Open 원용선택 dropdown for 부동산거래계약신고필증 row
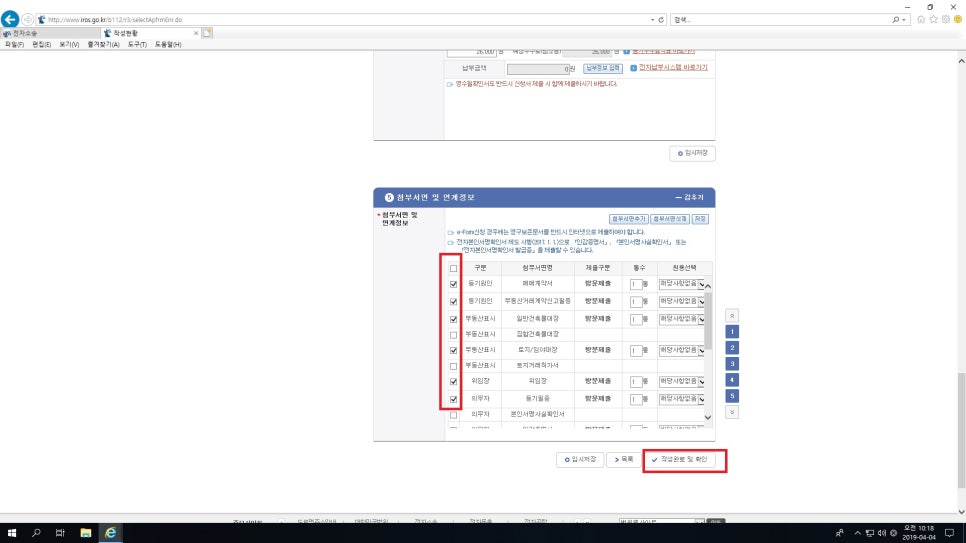This screenshot has height=543, width=966. point(681,301)
